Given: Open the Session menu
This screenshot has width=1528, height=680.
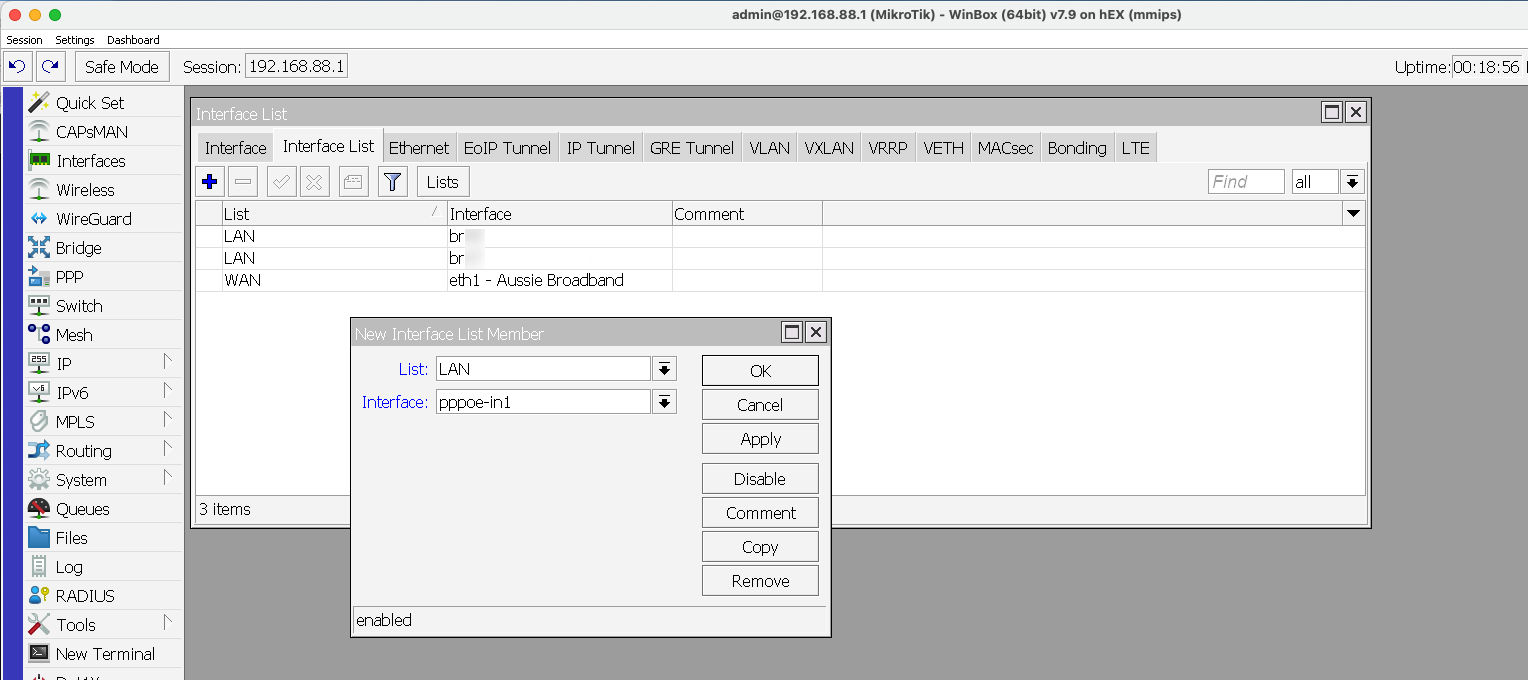Looking at the screenshot, I should click(x=24, y=40).
